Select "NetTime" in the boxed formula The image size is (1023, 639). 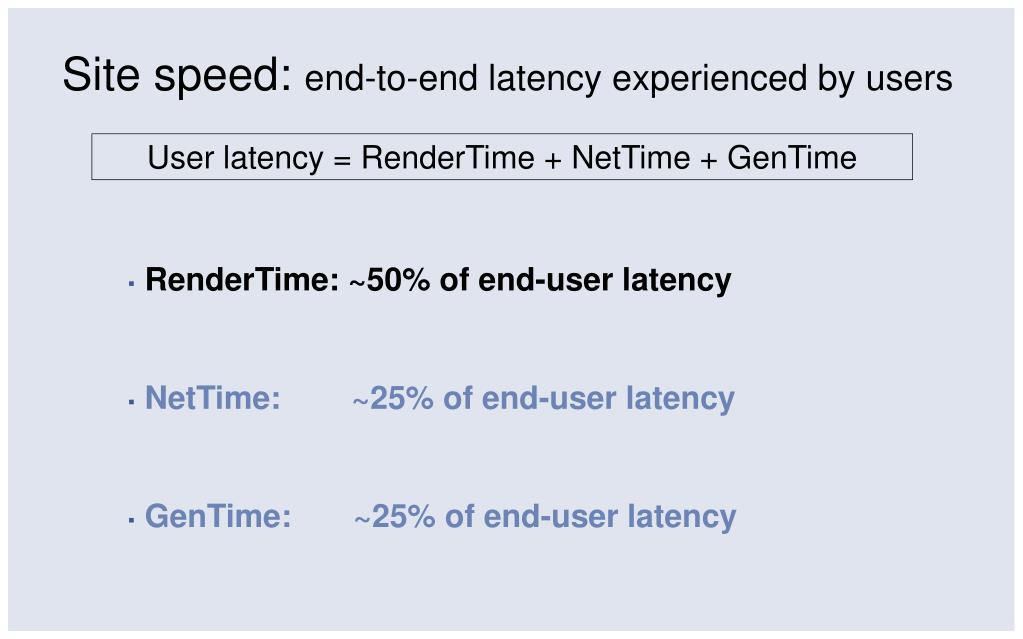click(631, 157)
